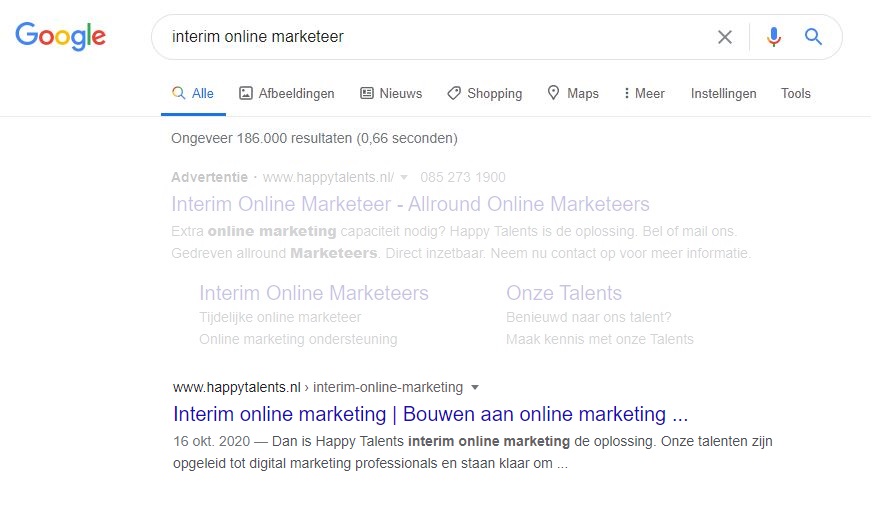Expand dropdown arrow beside interim-online-marketing URL

pos(475,388)
